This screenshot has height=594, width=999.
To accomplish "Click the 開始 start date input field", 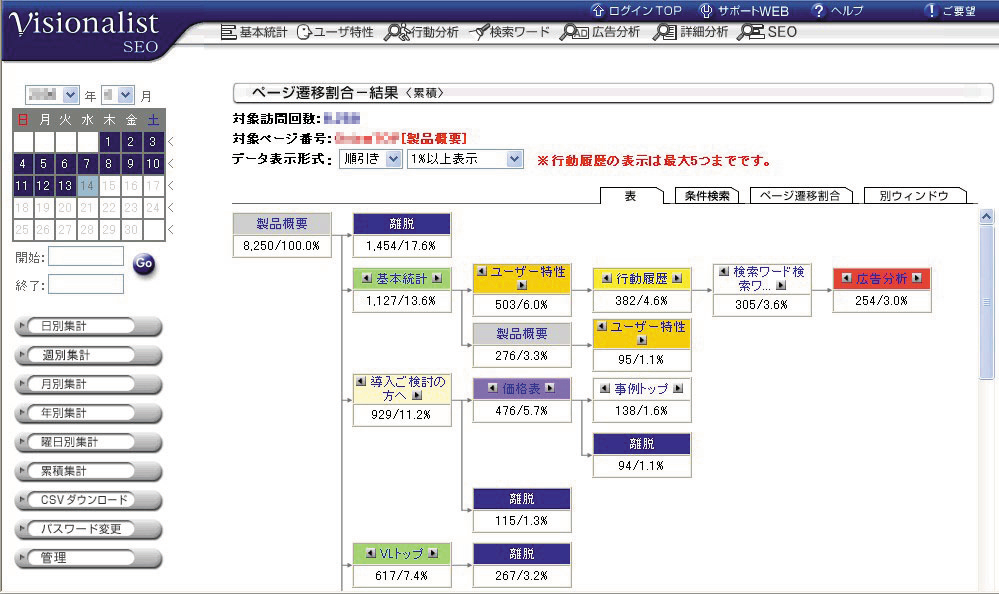I will [86, 257].
